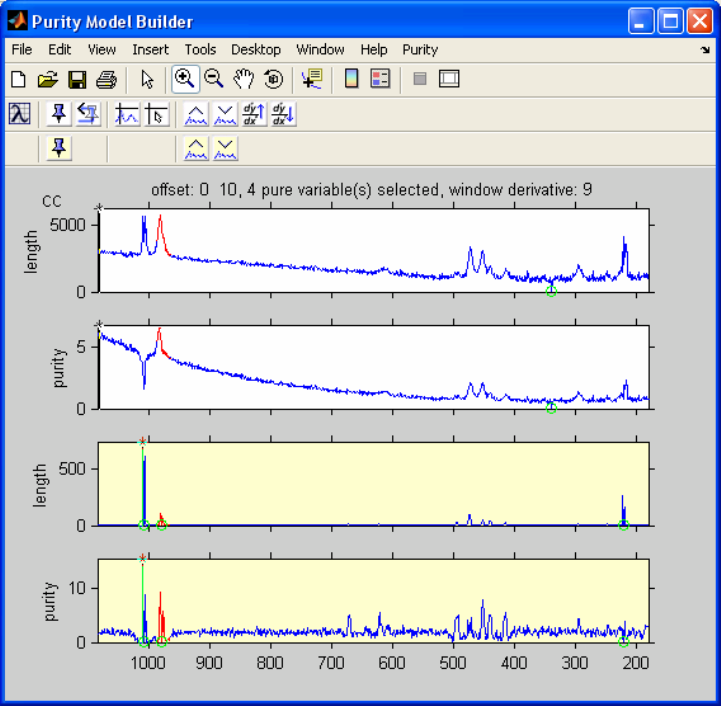Screen dimensions: 721x706
Task: Activate the Data Cursor tool
Action: pos(311,79)
